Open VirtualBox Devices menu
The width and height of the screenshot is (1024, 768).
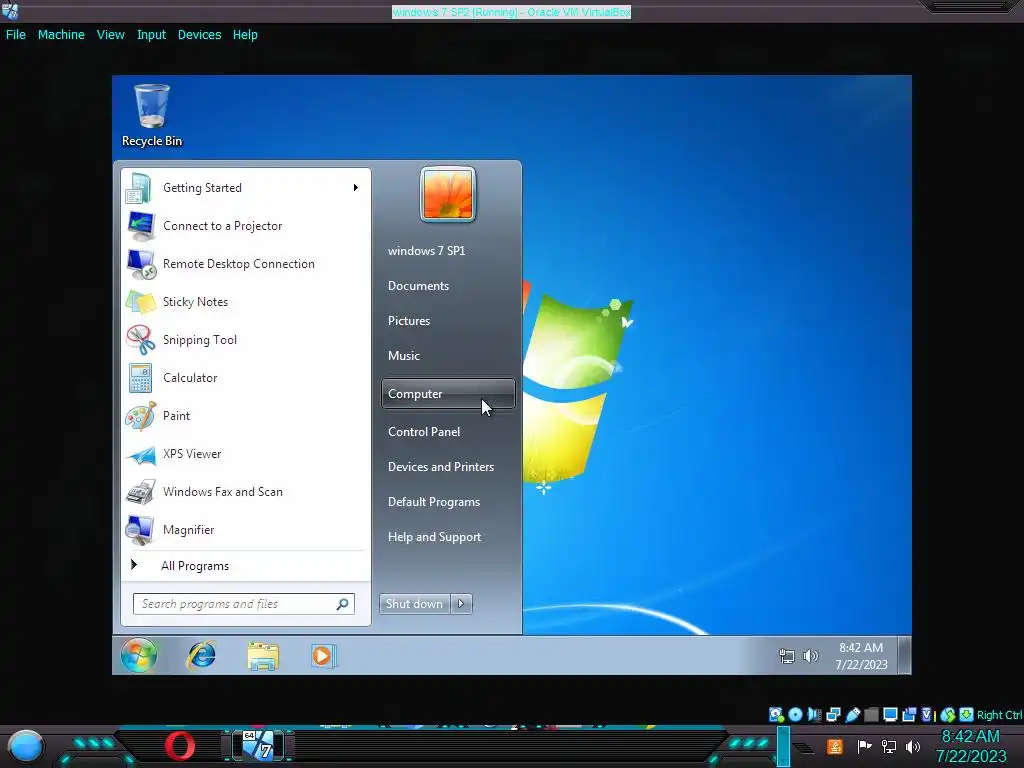coord(199,35)
